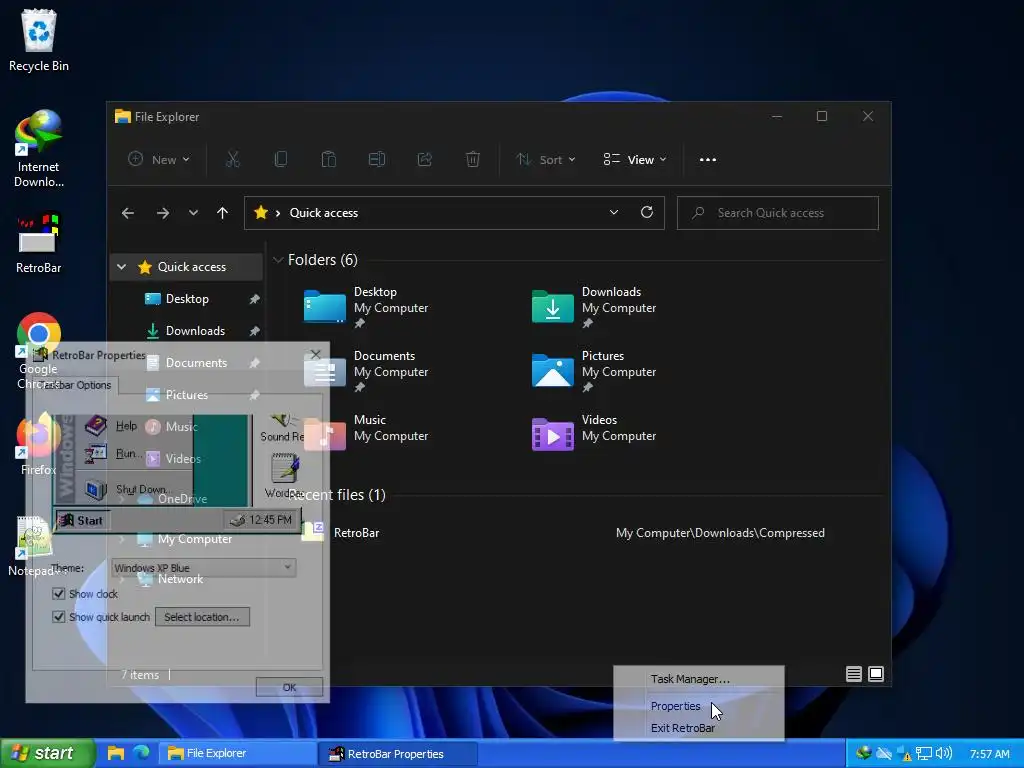The width and height of the screenshot is (1024, 768).
Task: Switch to the large icons view in status bar
Action: [876, 674]
